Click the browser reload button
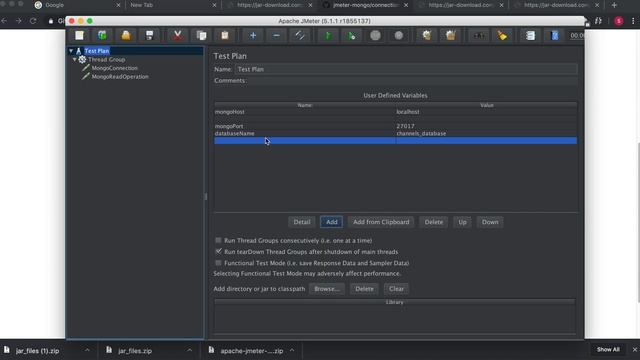Image resolution: width=640 pixels, height=360 pixels. point(33,21)
